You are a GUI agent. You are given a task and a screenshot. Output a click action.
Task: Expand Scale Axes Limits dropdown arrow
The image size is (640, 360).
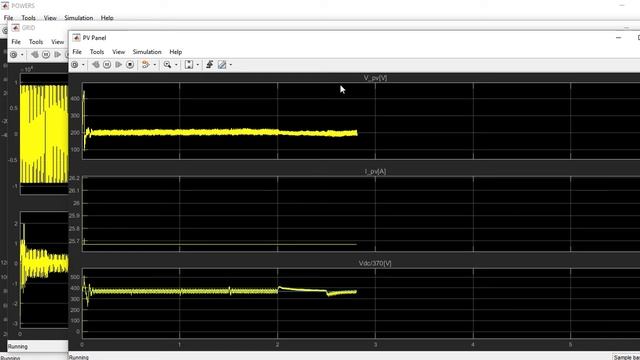[x=198, y=65]
